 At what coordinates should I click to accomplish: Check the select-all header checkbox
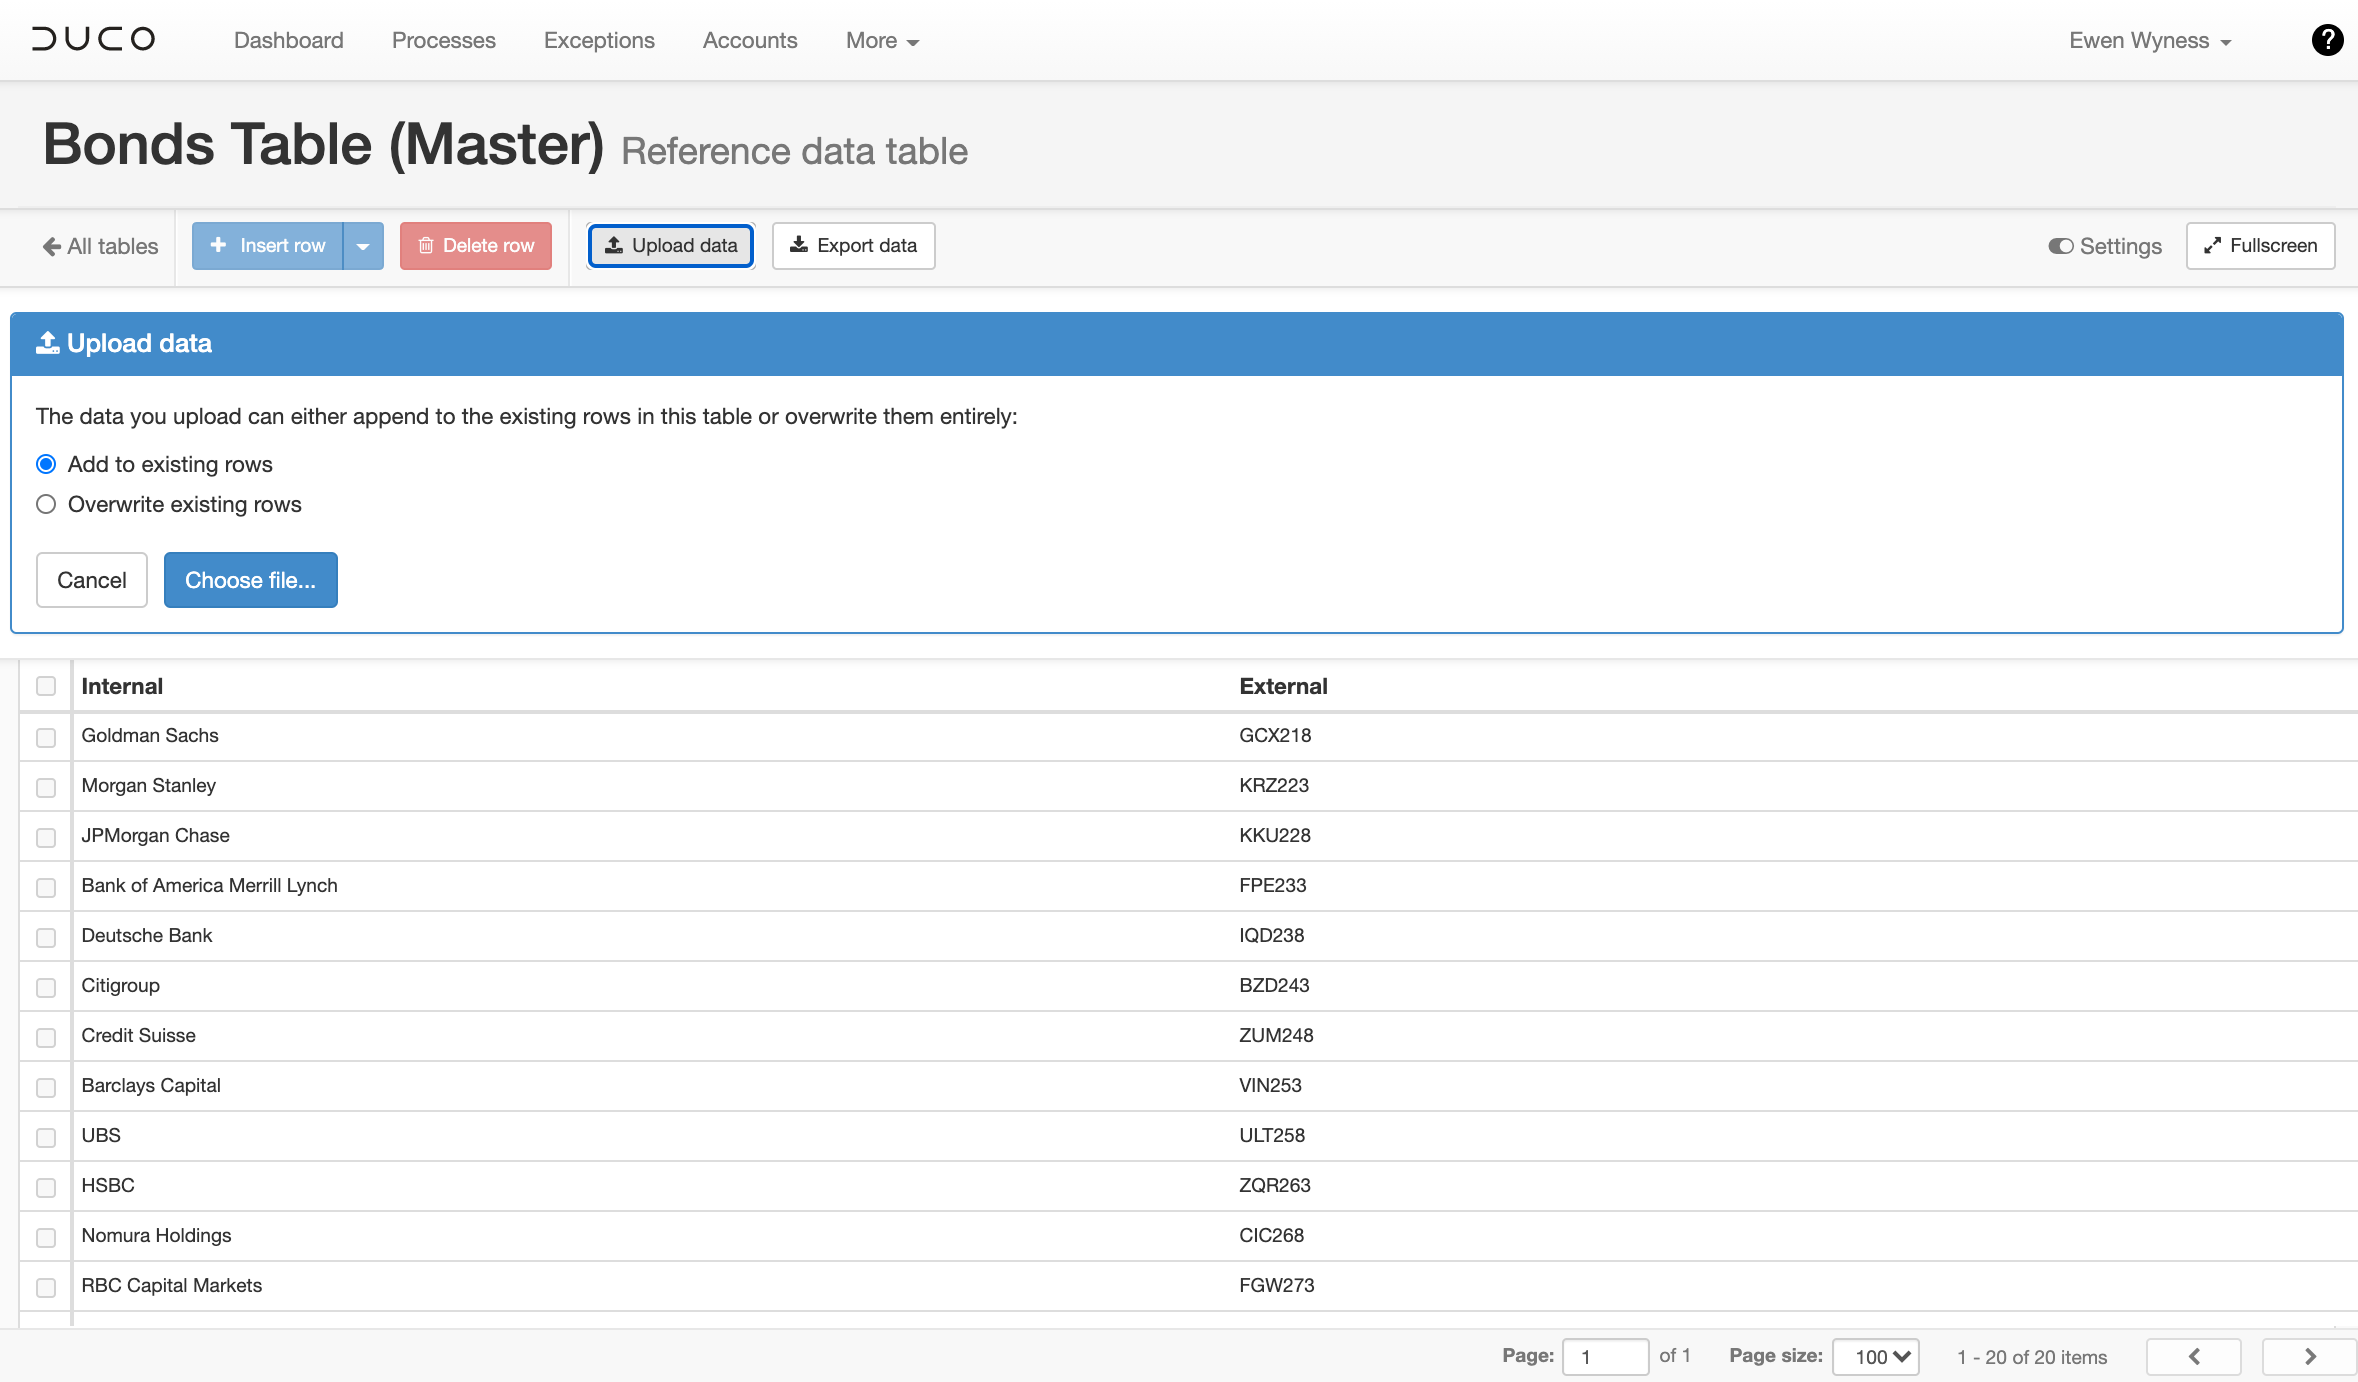pyautogui.click(x=46, y=686)
